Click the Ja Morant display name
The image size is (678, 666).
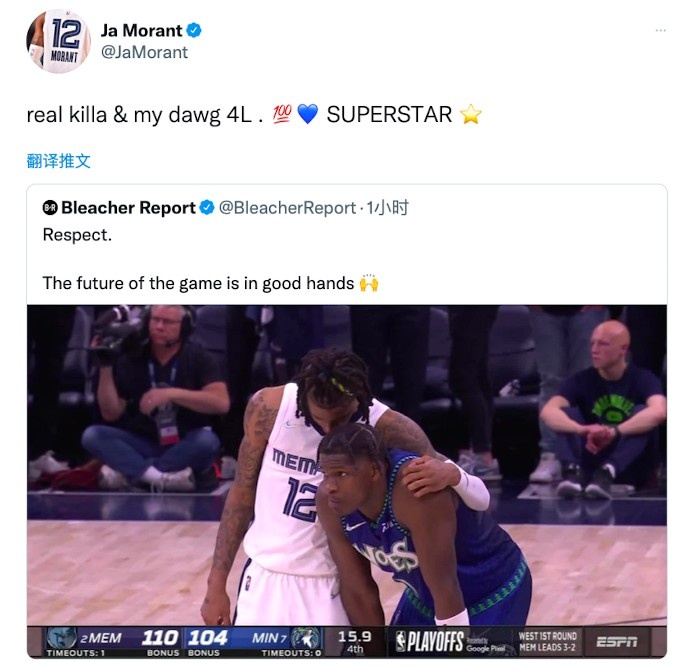(x=141, y=31)
